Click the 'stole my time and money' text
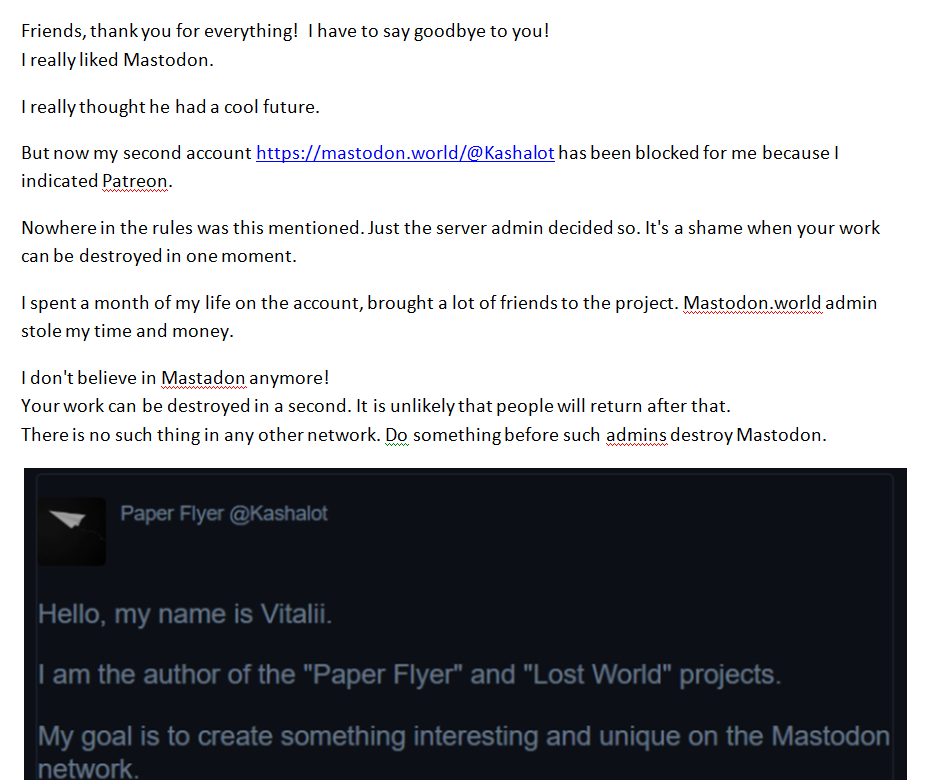This screenshot has width=935, height=780. tap(127, 331)
